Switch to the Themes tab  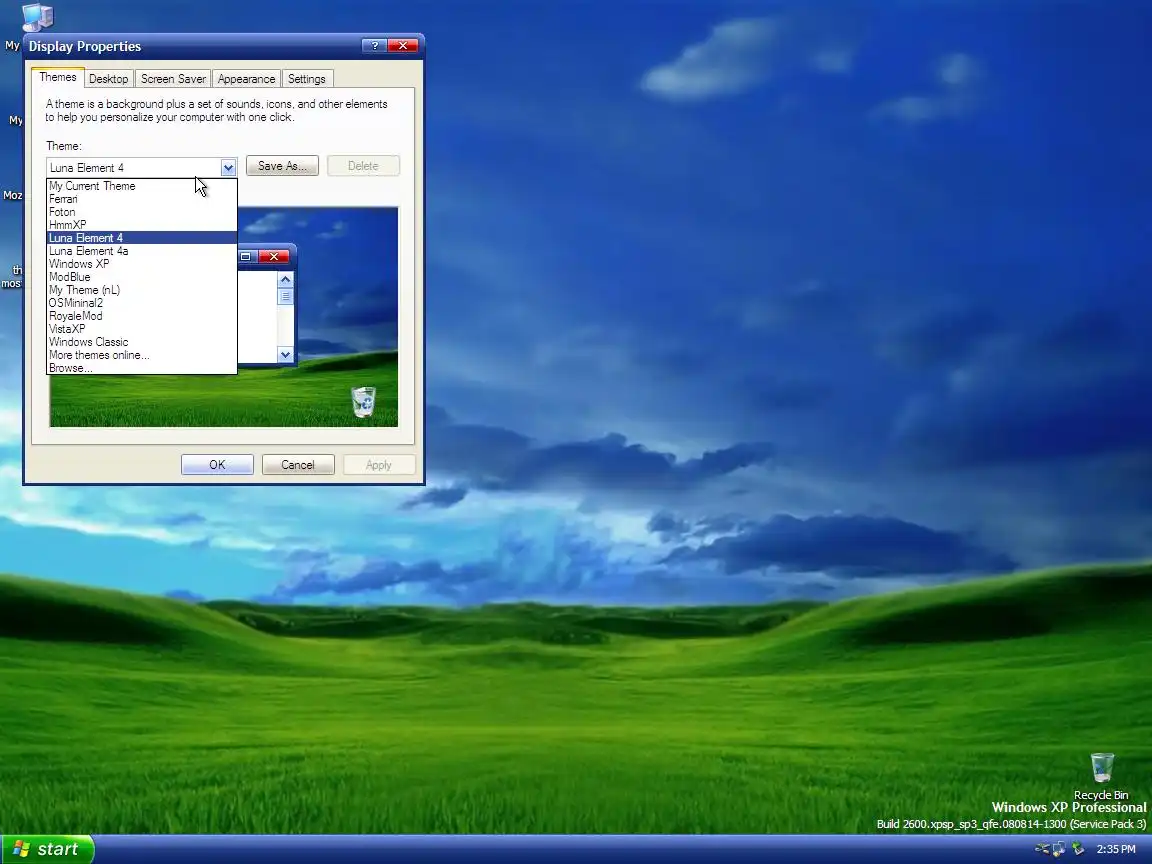pyautogui.click(x=57, y=77)
